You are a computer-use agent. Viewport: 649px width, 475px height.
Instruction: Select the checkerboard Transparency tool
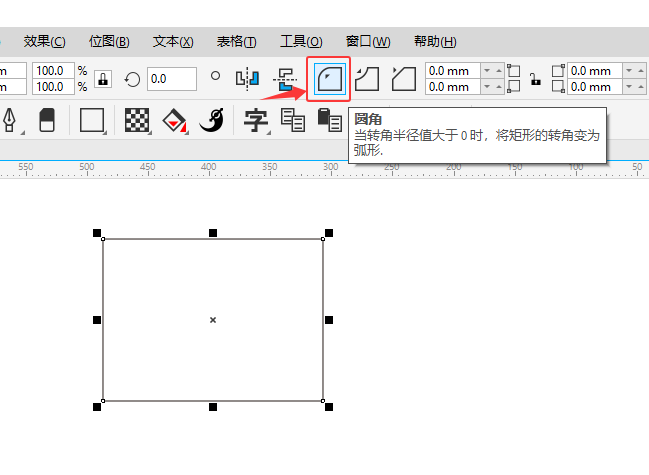click(137, 120)
